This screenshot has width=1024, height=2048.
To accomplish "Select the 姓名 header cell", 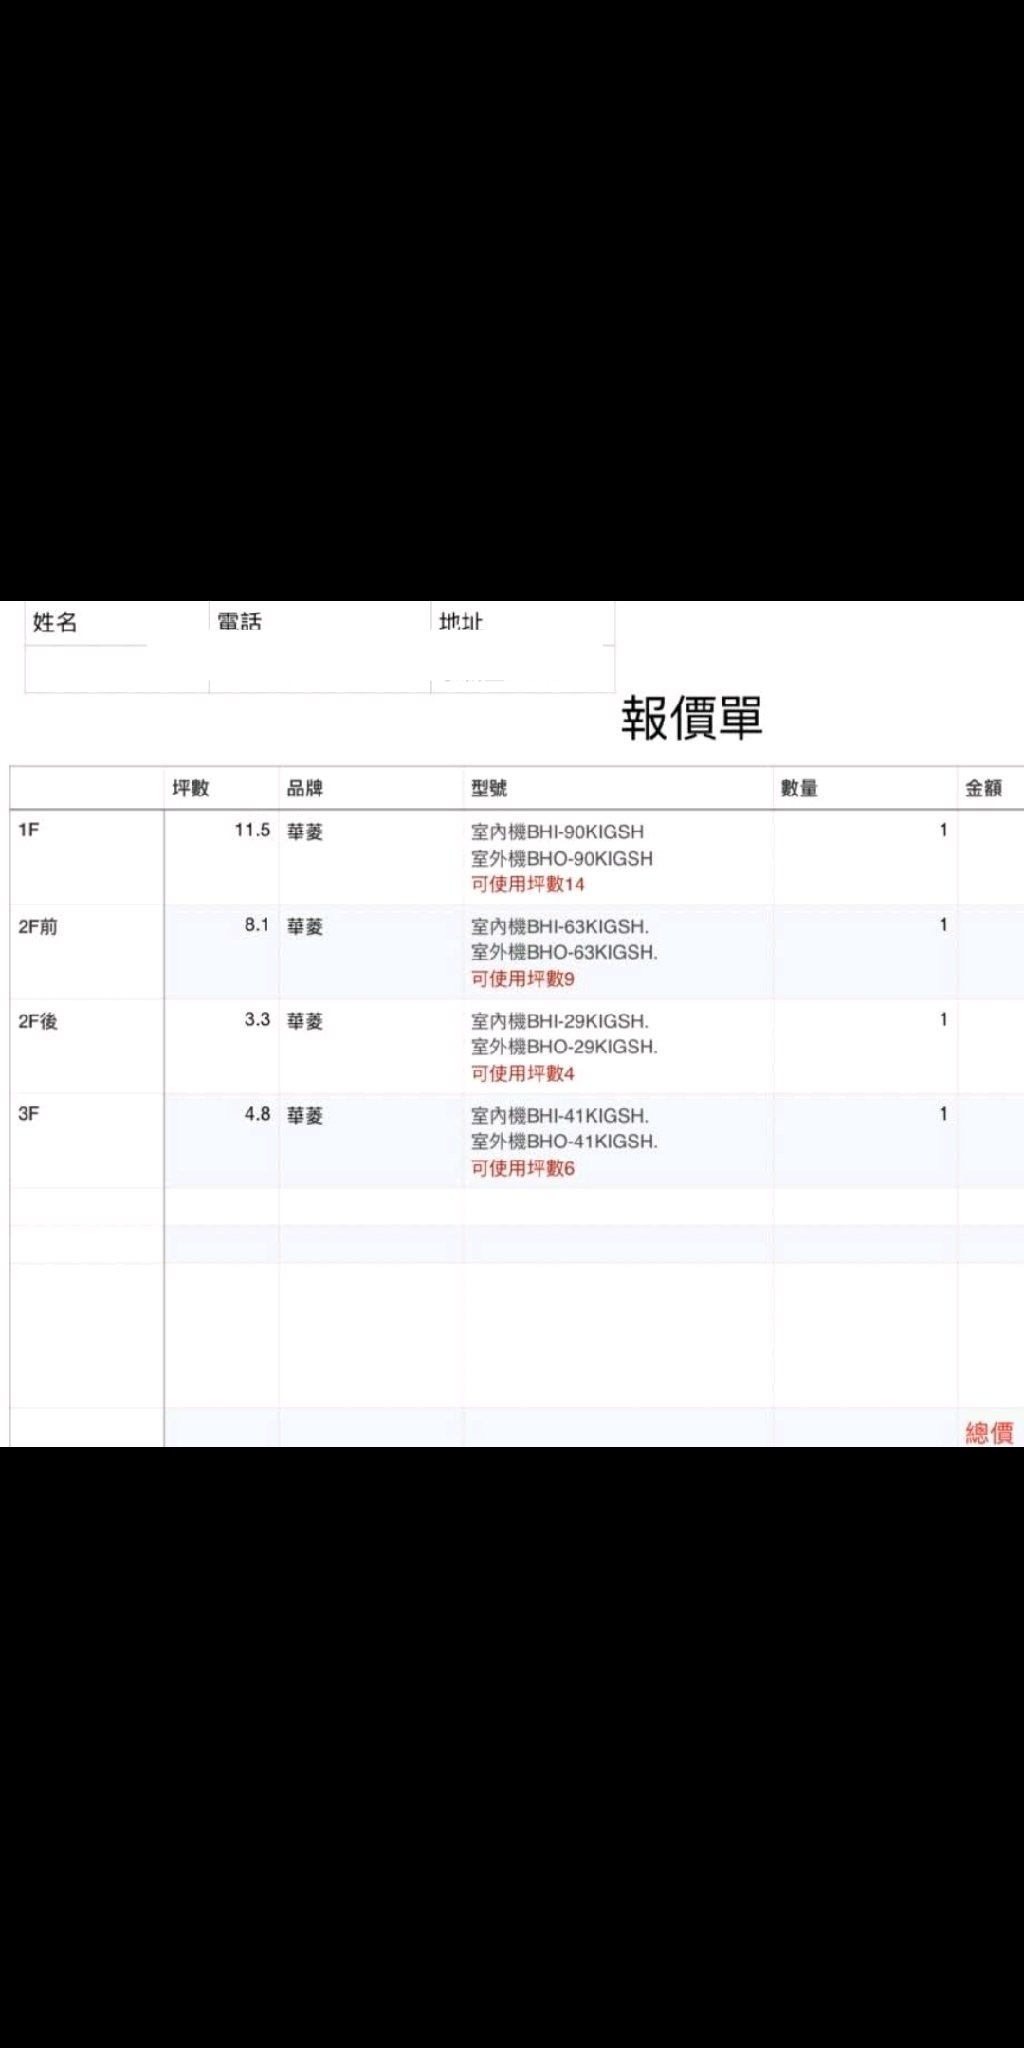I will [55, 622].
